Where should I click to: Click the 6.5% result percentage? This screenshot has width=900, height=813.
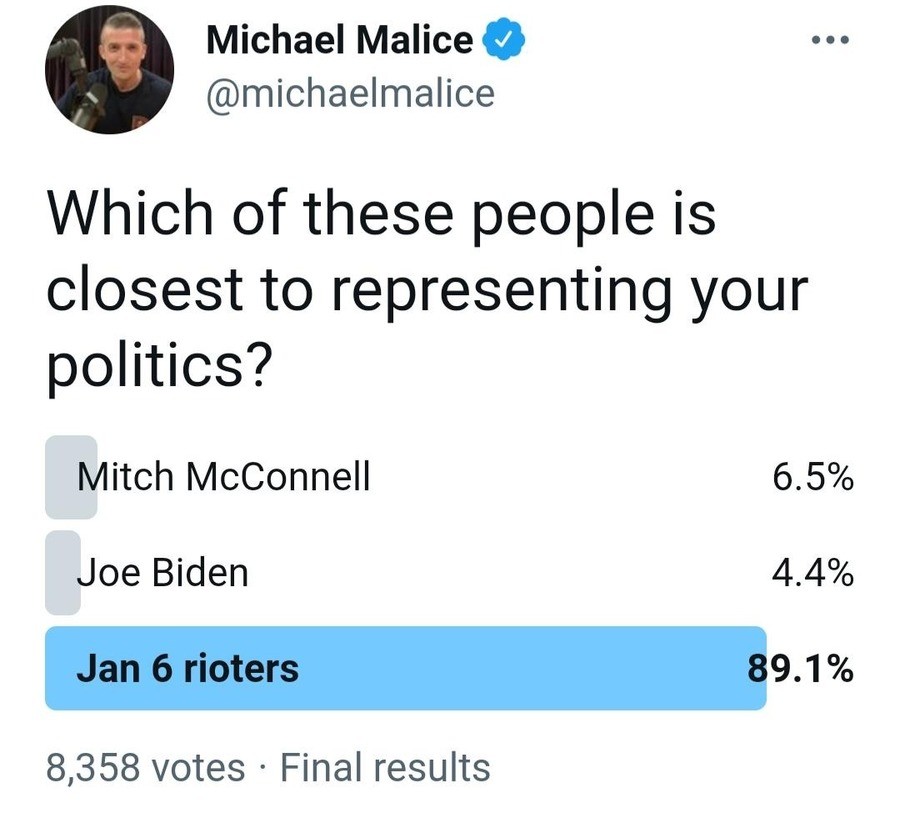coord(813,477)
